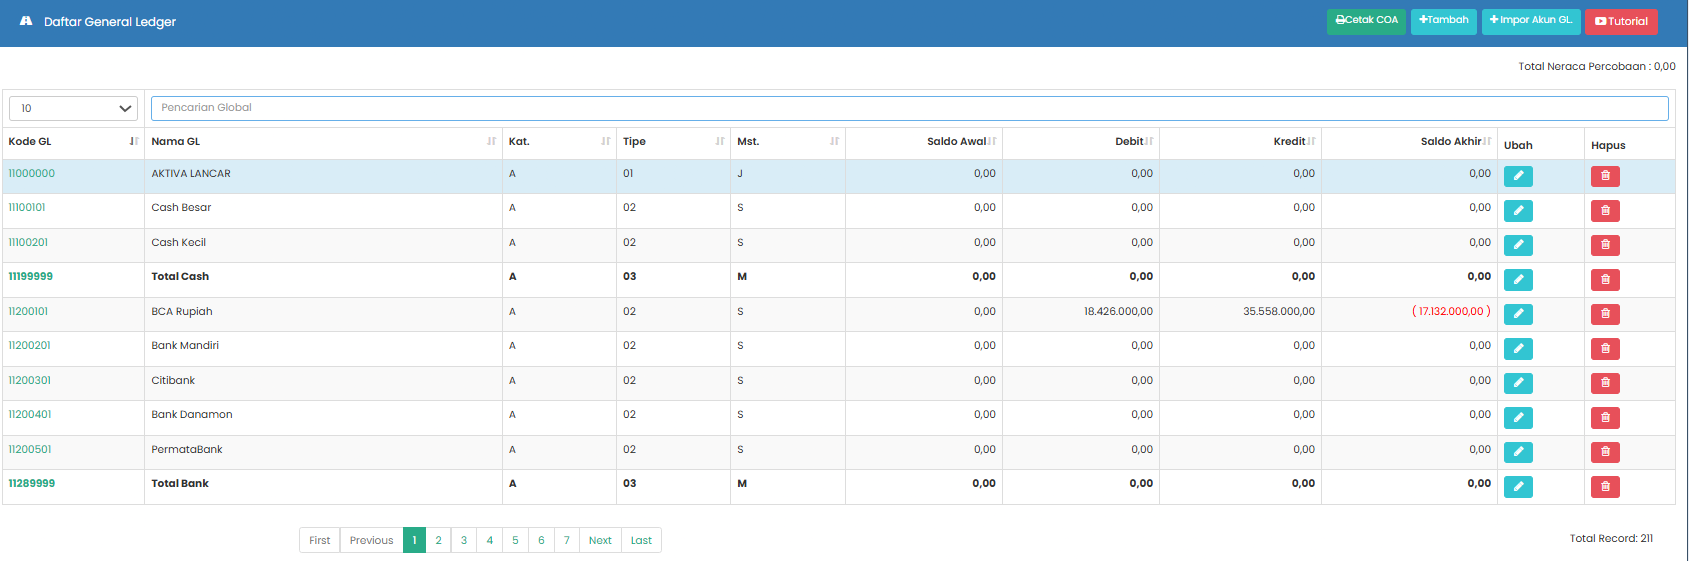Viewport: 1689px width, 561px height.
Task: Select credit value 35.558.000,00
Action: 1279,311
